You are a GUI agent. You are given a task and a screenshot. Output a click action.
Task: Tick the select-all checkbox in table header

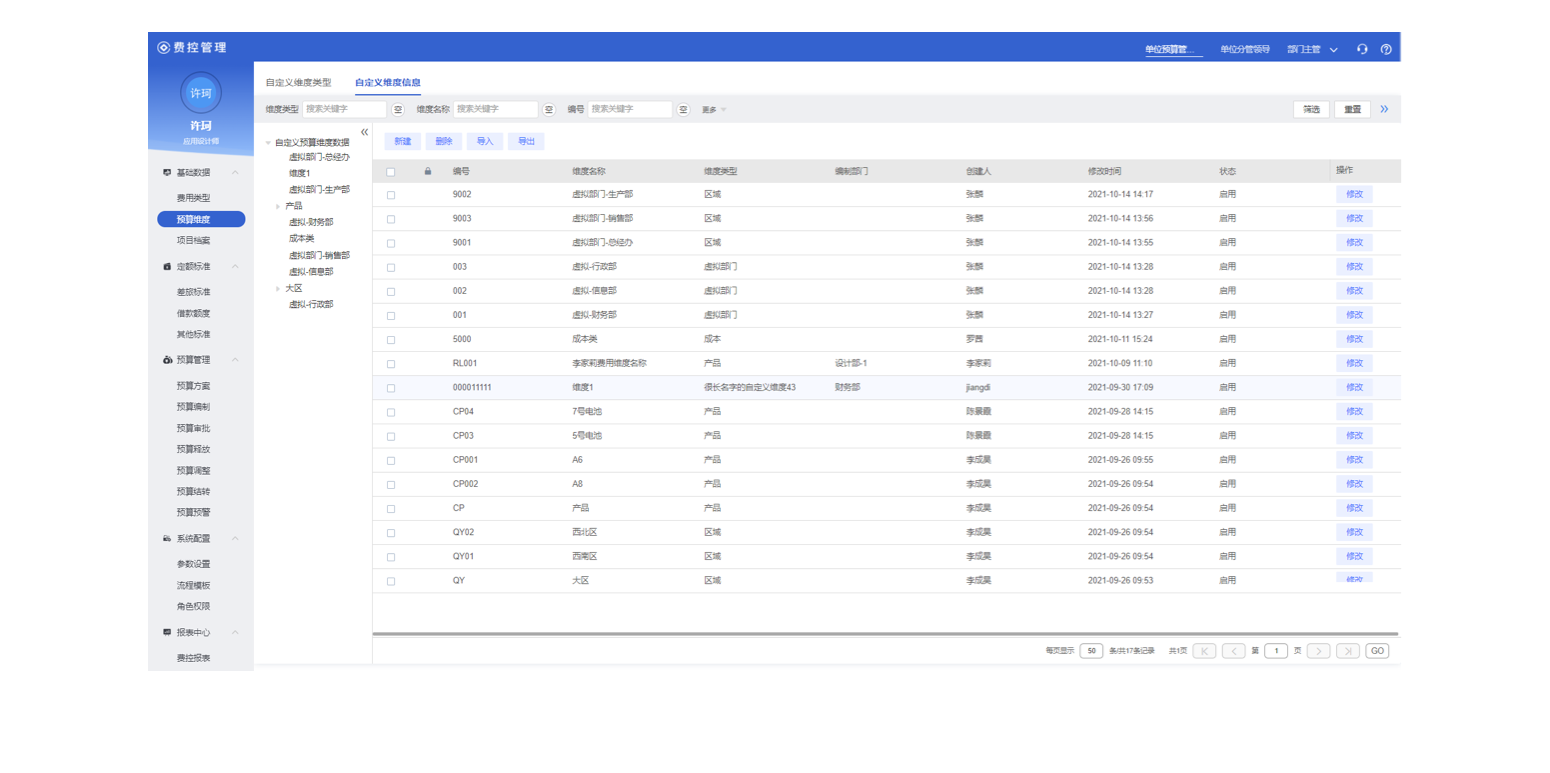391,172
